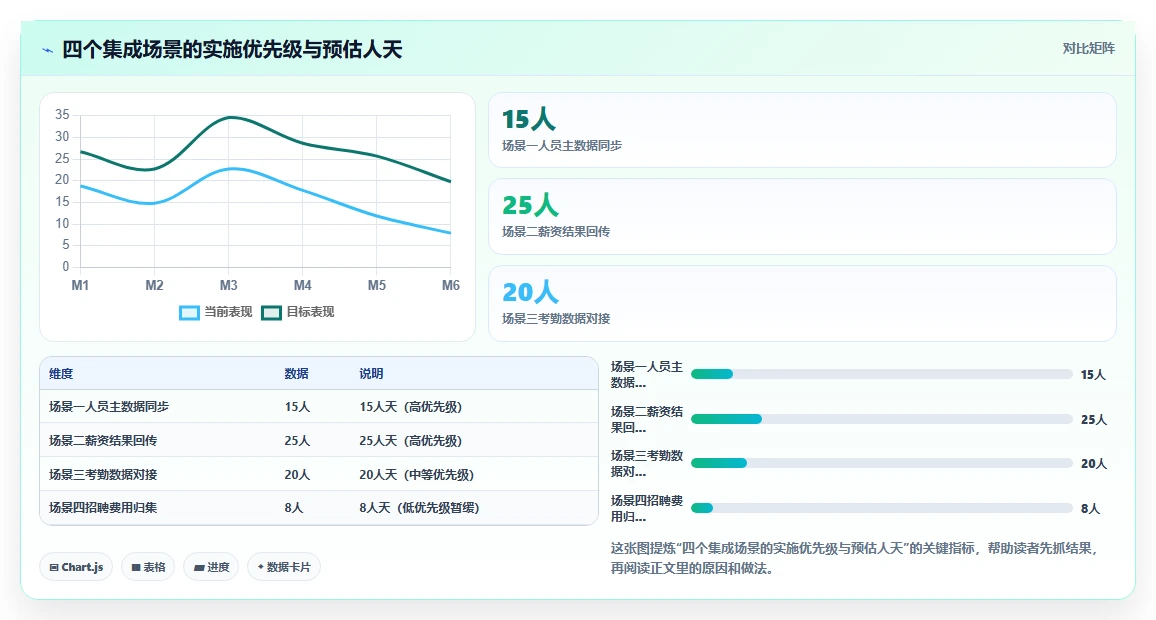Click the 25人 场景二薪资结果回传 card
This screenshot has height=620, width=1156.
point(802,216)
